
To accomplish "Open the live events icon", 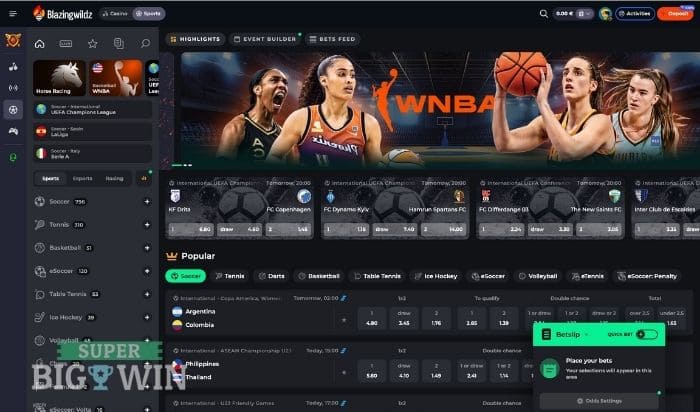I will point(66,43).
